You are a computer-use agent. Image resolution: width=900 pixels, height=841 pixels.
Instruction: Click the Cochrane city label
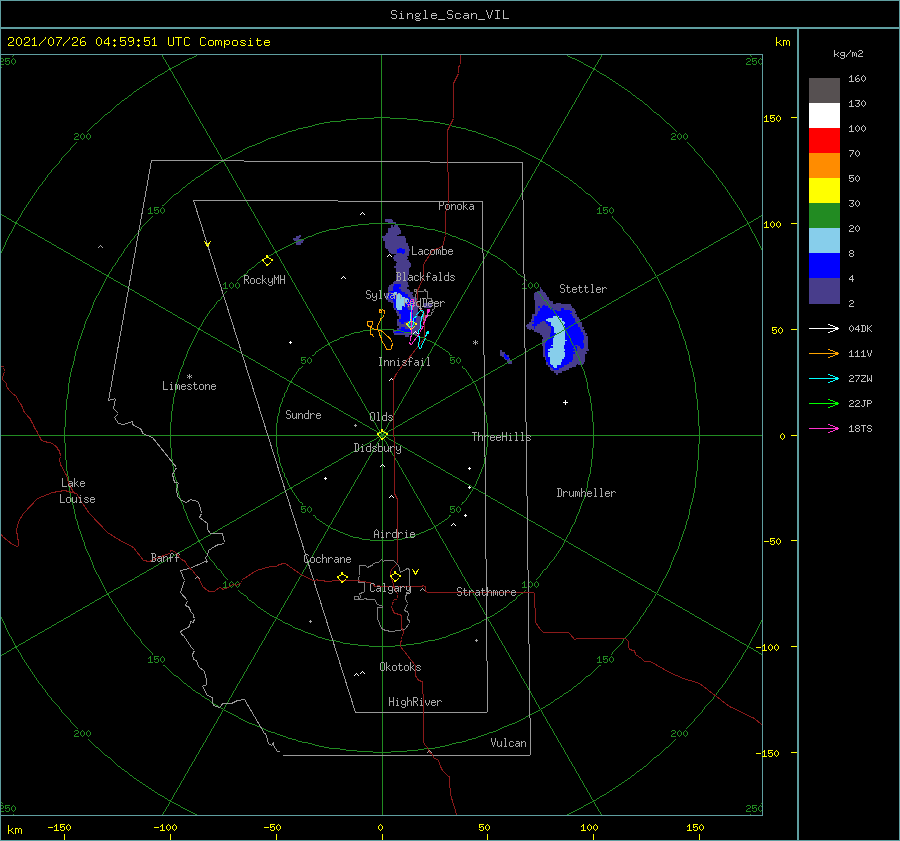coord(327,559)
